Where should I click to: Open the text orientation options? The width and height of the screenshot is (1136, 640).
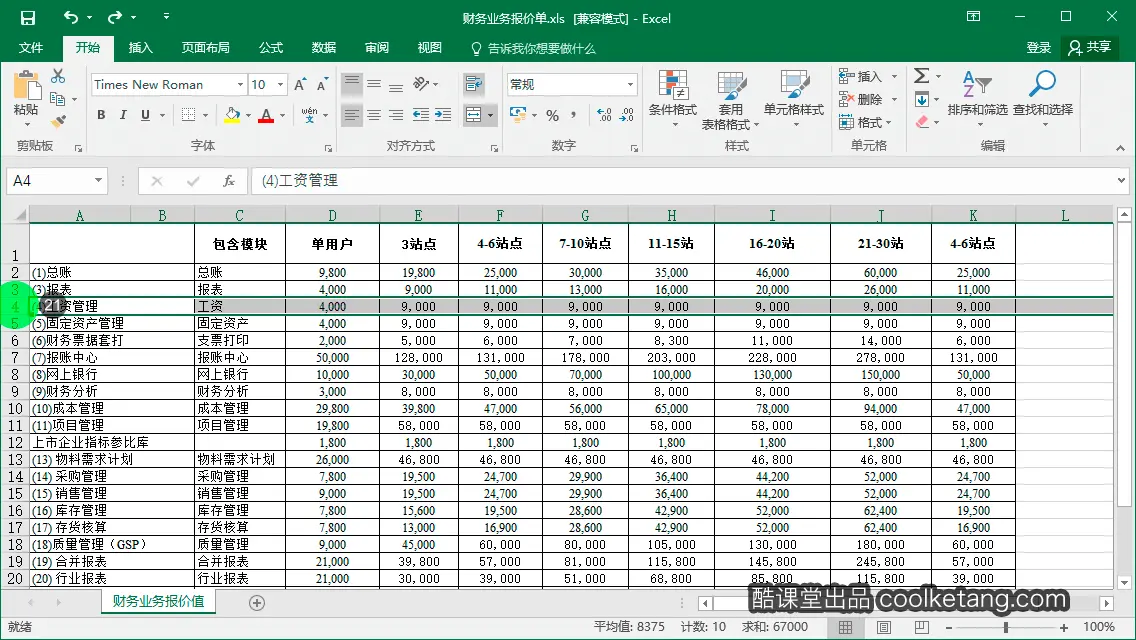point(425,84)
